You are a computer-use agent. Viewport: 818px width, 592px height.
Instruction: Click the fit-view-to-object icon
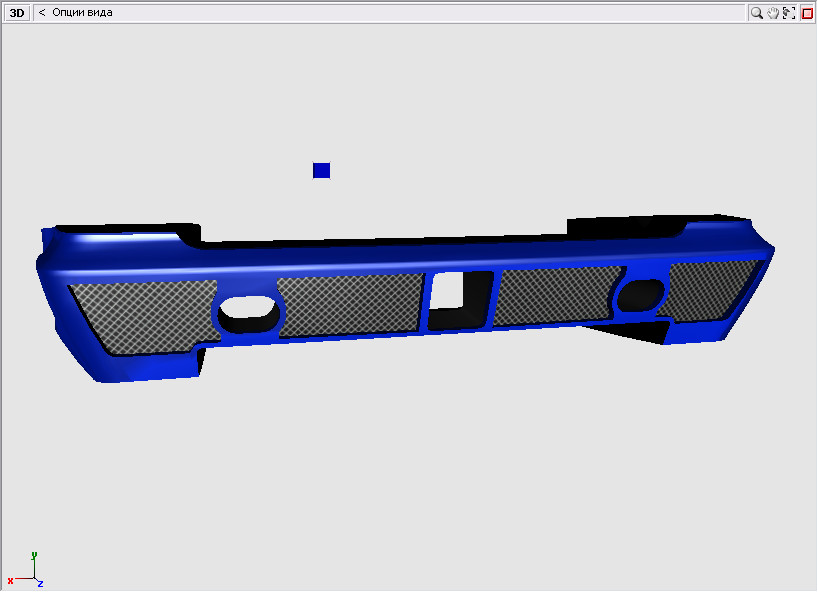pyautogui.click(x=789, y=13)
